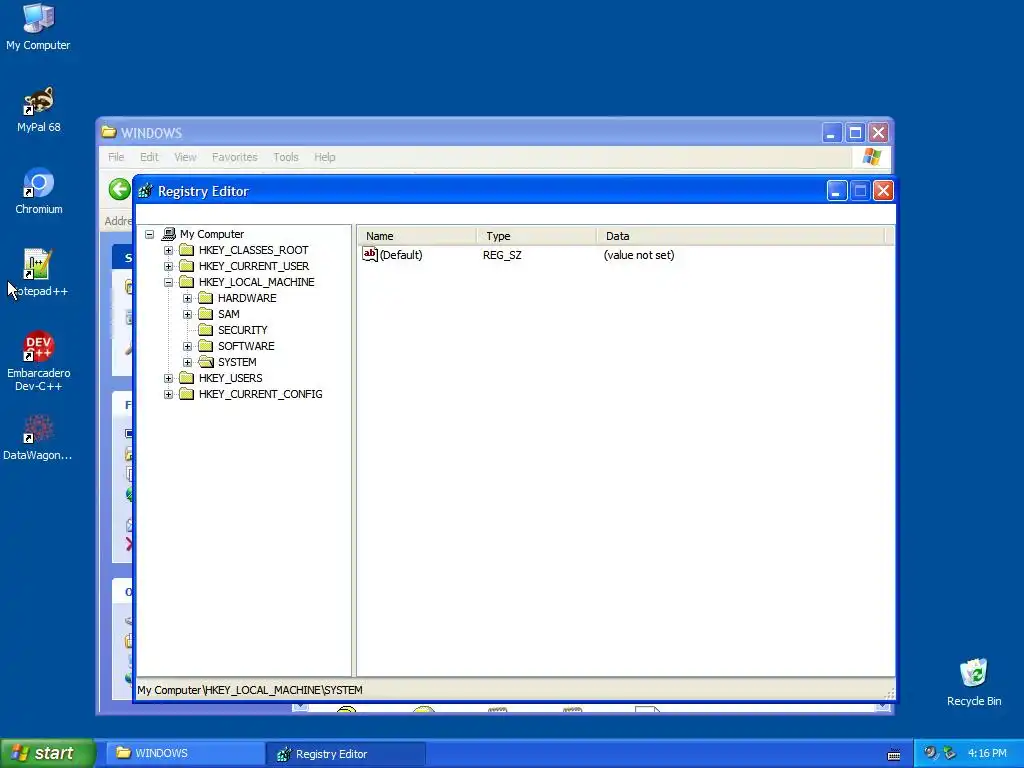Open Chromium desktop shortcut
The width and height of the screenshot is (1024, 768).
tap(39, 191)
